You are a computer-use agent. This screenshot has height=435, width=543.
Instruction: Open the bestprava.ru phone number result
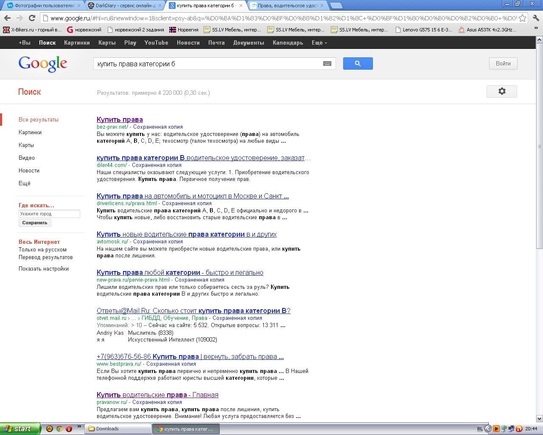click(x=190, y=356)
